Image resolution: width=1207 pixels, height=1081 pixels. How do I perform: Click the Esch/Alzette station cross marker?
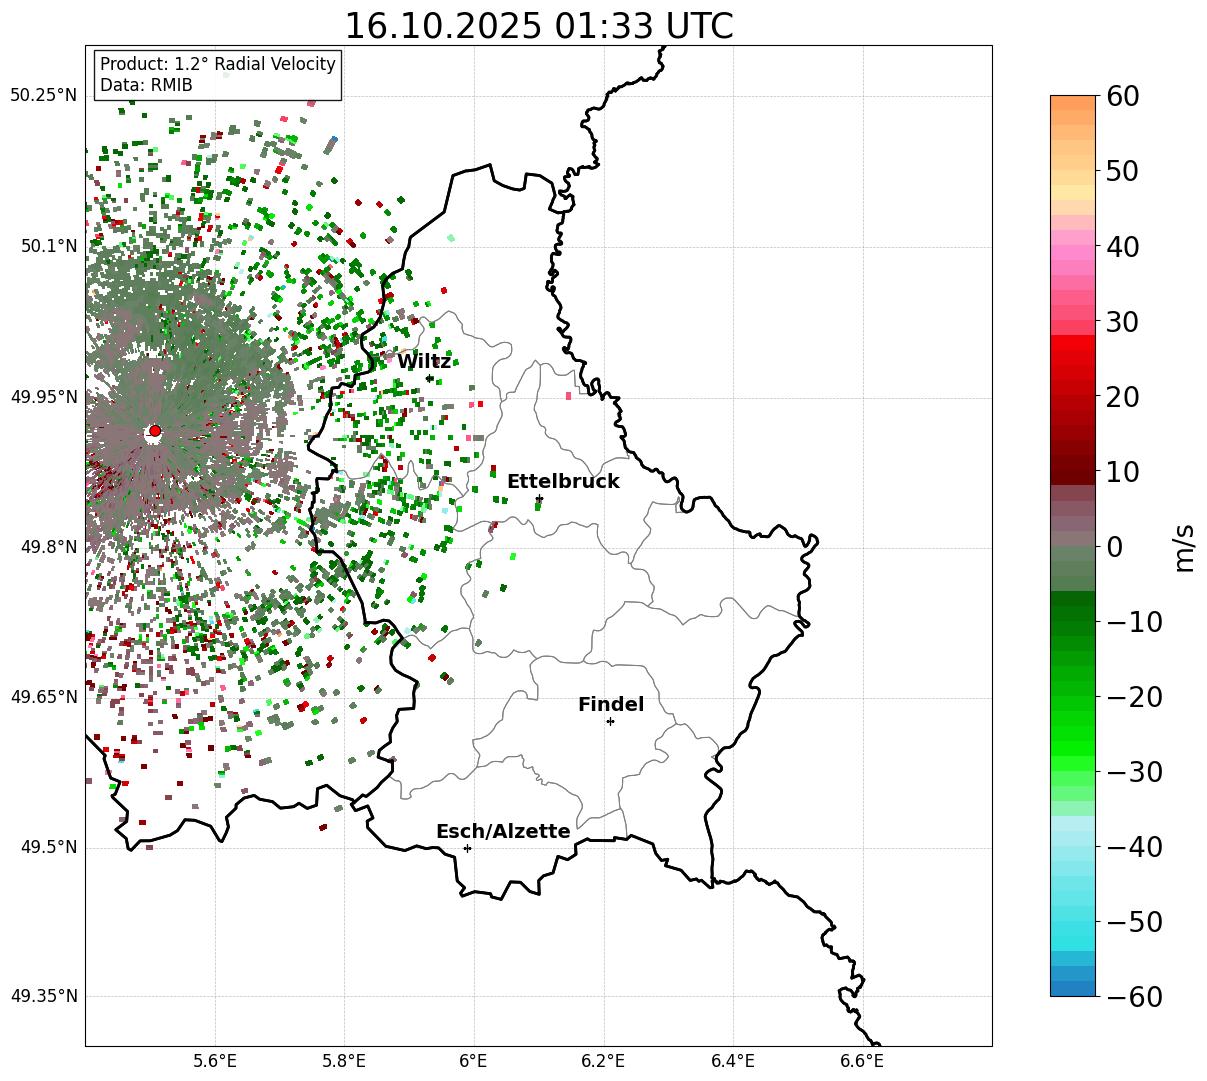[467, 848]
